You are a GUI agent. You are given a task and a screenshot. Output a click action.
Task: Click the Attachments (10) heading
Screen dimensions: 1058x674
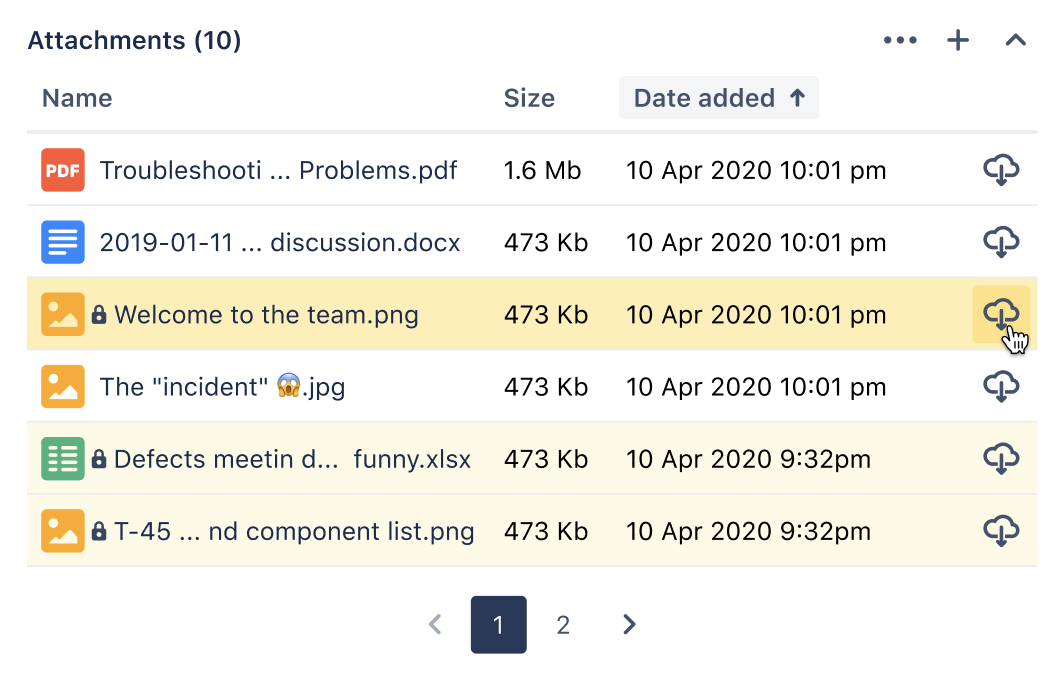(134, 40)
